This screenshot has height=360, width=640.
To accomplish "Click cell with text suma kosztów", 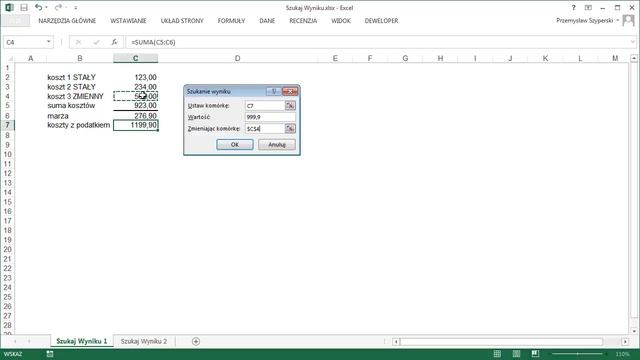I will point(71,105).
